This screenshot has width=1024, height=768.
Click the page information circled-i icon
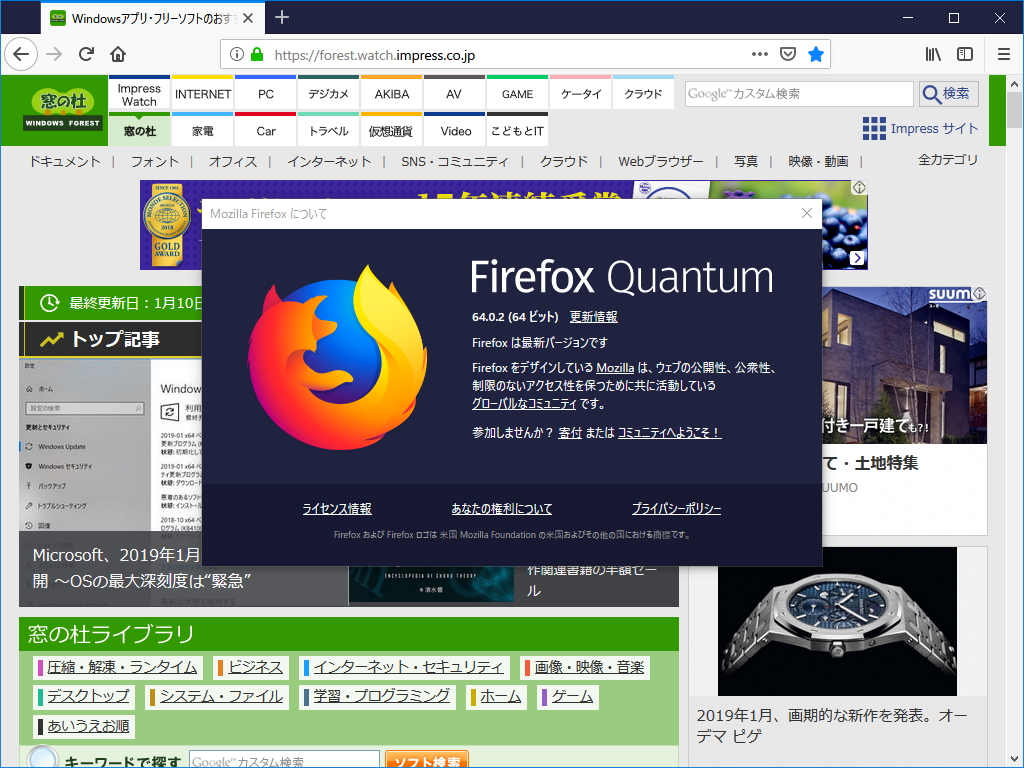[237, 55]
